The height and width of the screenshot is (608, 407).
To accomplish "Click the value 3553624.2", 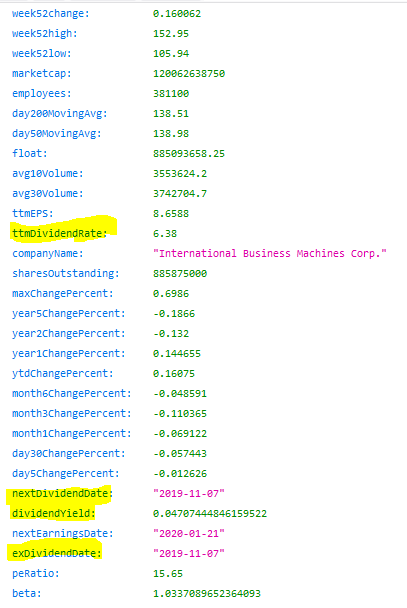I will 180,173.
